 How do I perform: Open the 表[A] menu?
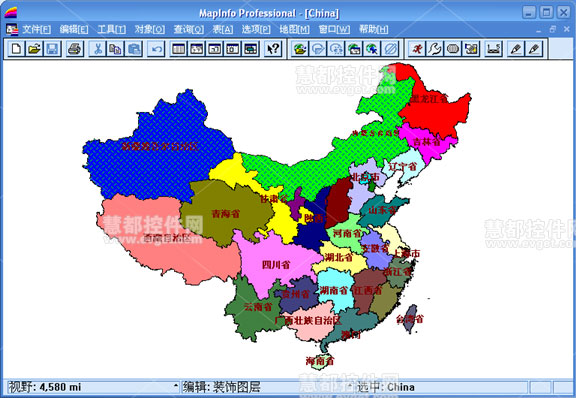[x=223, y=29]
